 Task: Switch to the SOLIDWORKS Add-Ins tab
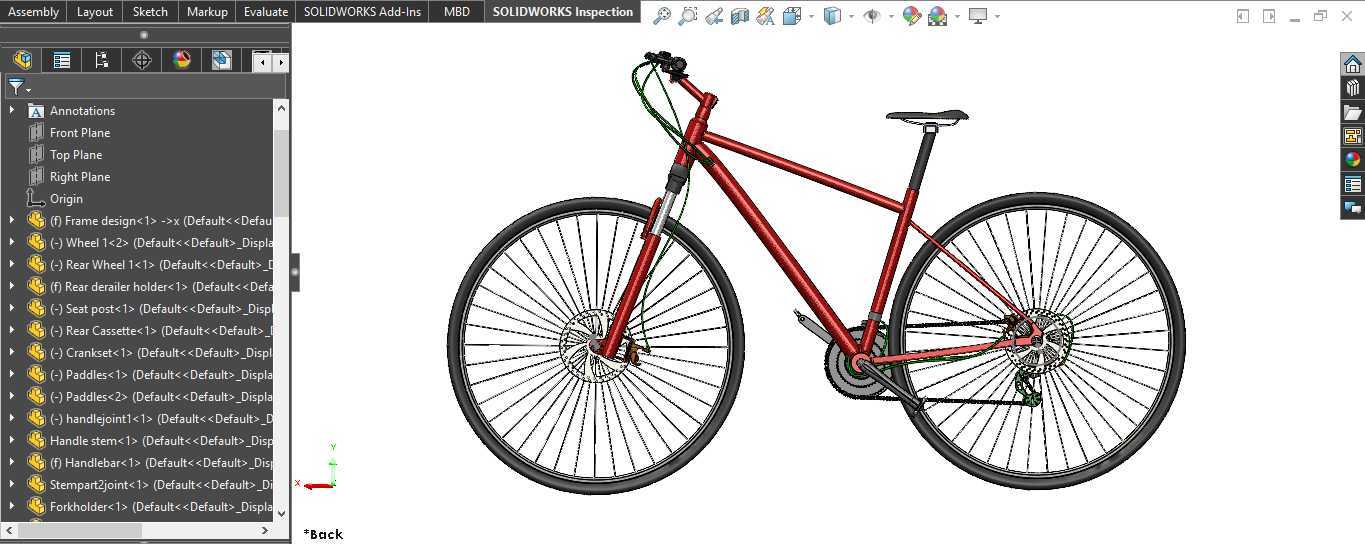click(x=362, y=12)
